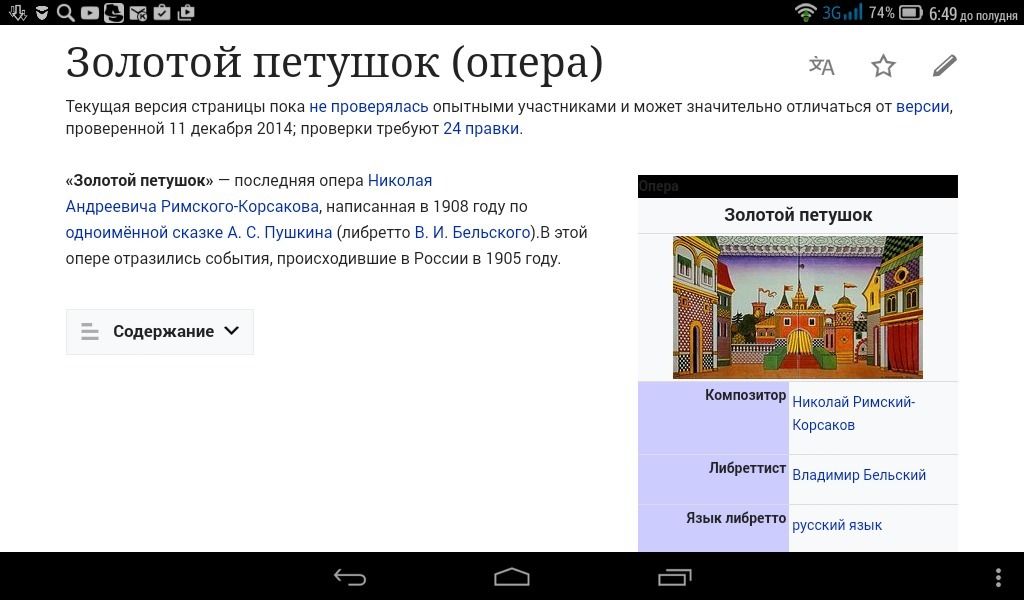Tap the Play Store bag icon with the play arrow

point(186,12)
